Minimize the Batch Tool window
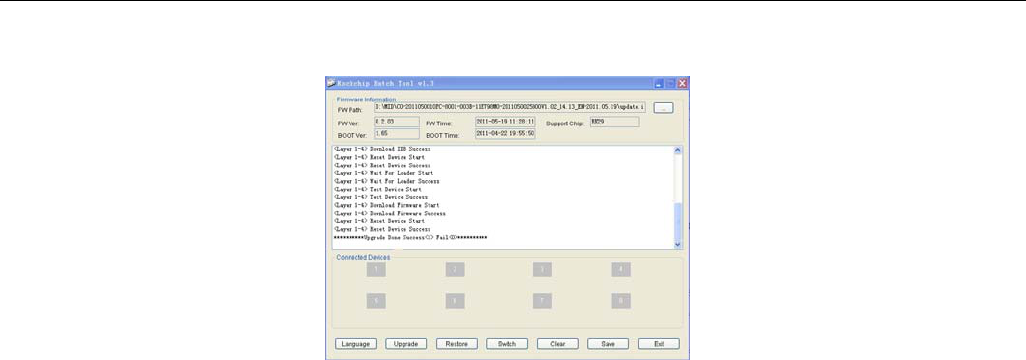This screenshot has height=360, width=1026. pyautogui.click(x=659, y=84)
